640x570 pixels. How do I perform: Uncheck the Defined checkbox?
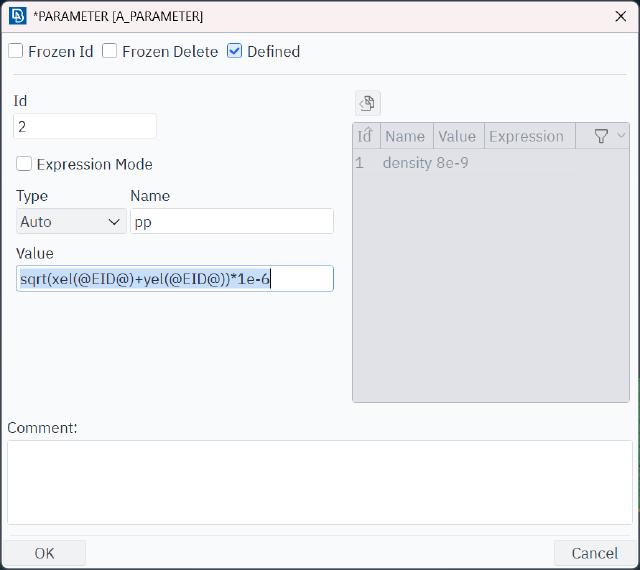(235, 51)
